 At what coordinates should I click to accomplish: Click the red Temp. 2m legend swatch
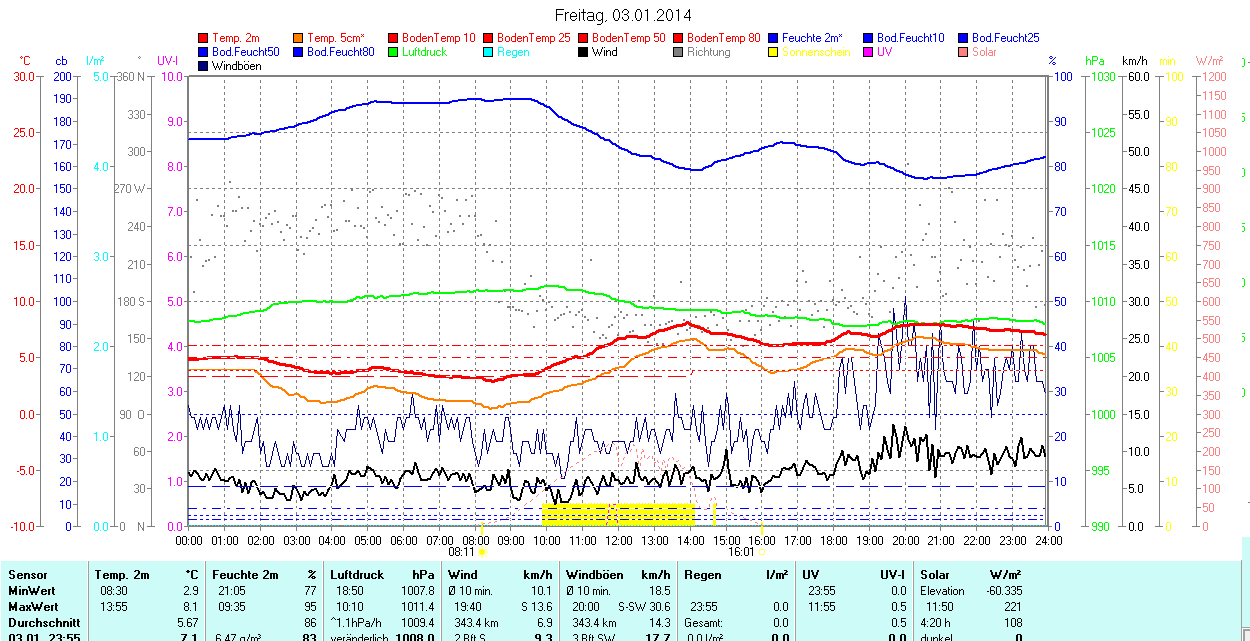coord(204,38)
